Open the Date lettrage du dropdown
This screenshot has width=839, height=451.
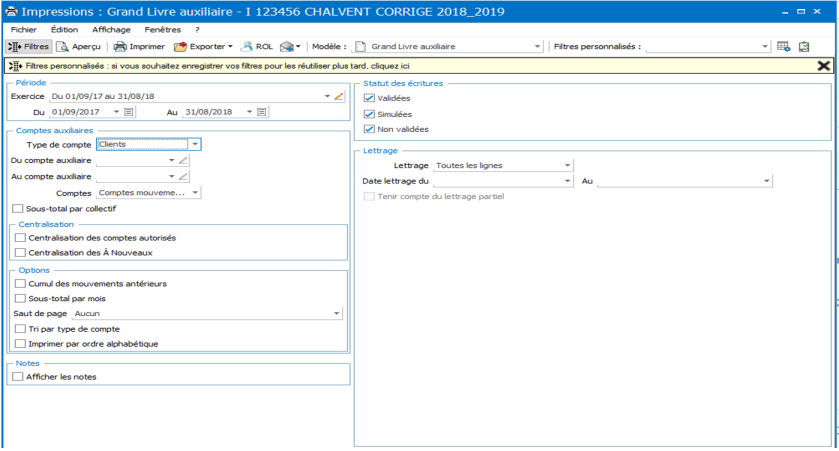point(568,181)
